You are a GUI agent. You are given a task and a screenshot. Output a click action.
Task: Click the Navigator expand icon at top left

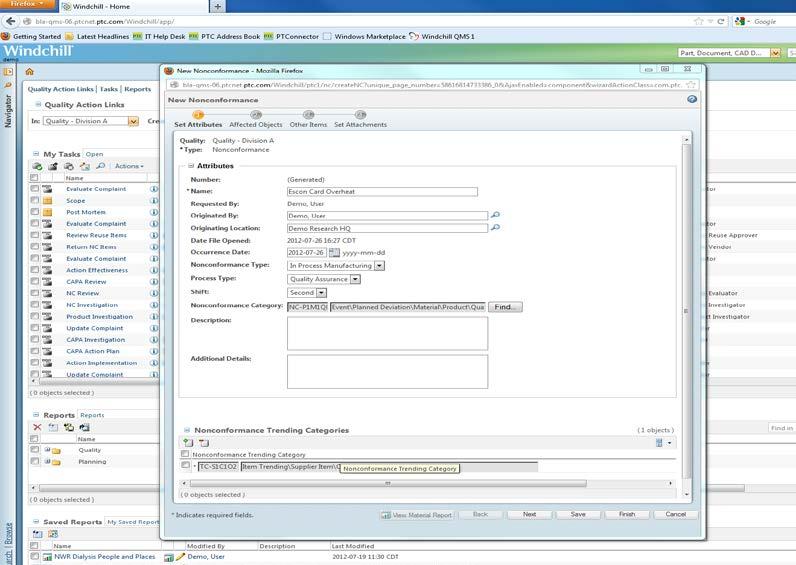(8, 72)
